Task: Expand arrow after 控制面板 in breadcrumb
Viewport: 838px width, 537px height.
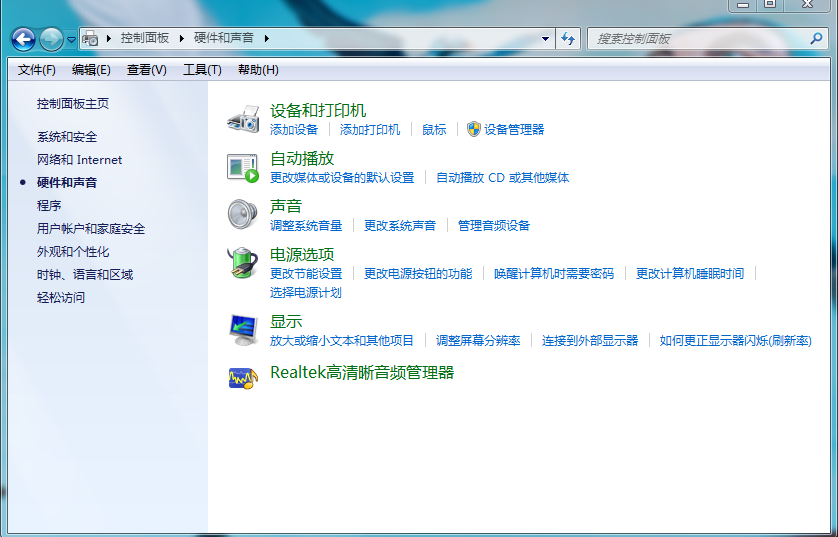Action: click(x=182, y=38)
